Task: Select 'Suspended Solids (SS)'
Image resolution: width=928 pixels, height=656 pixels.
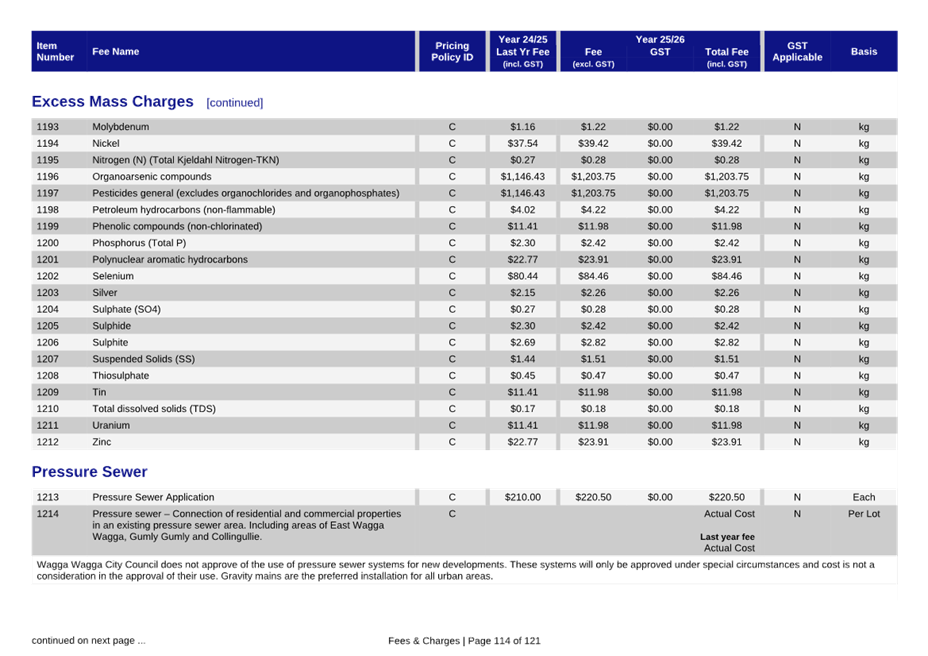Action: pos(144,359)
